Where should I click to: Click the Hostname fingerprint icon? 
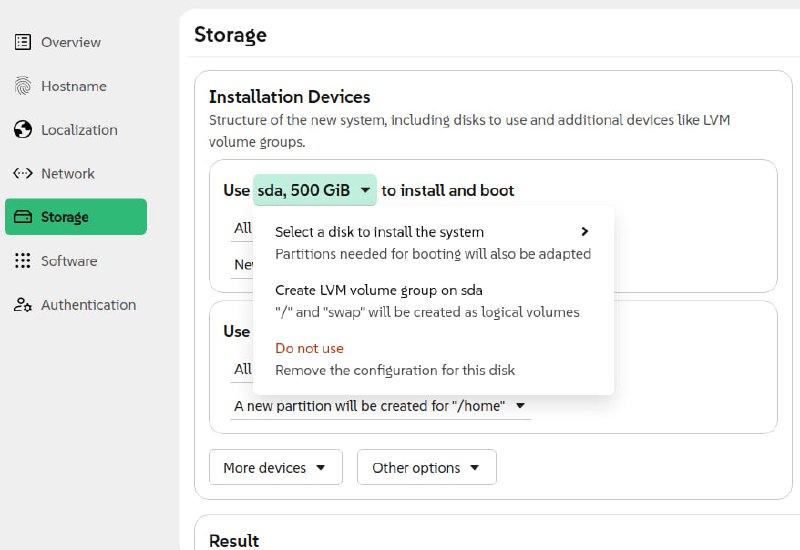pyautogui.click(x=23, y=86)
